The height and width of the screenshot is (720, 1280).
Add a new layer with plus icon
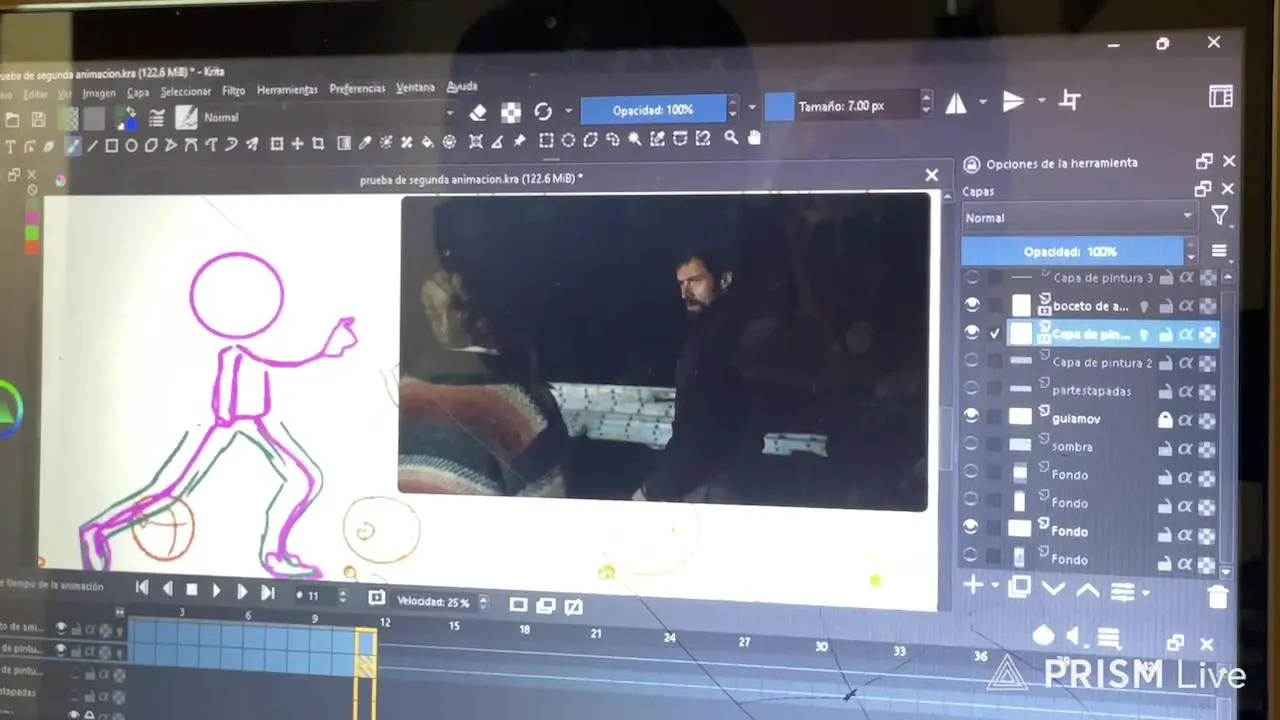(x=972, y=585)
